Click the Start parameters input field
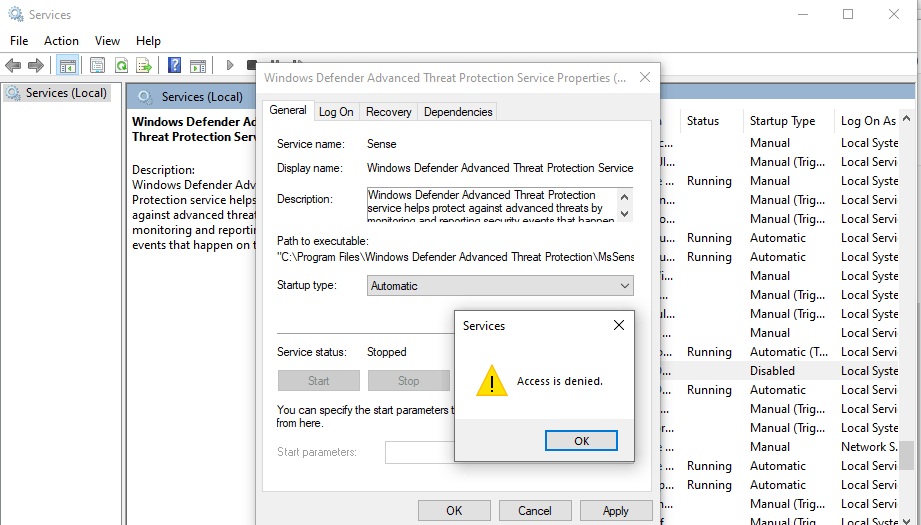This screenshot has height=525, width=921. (x=420, y=452)
